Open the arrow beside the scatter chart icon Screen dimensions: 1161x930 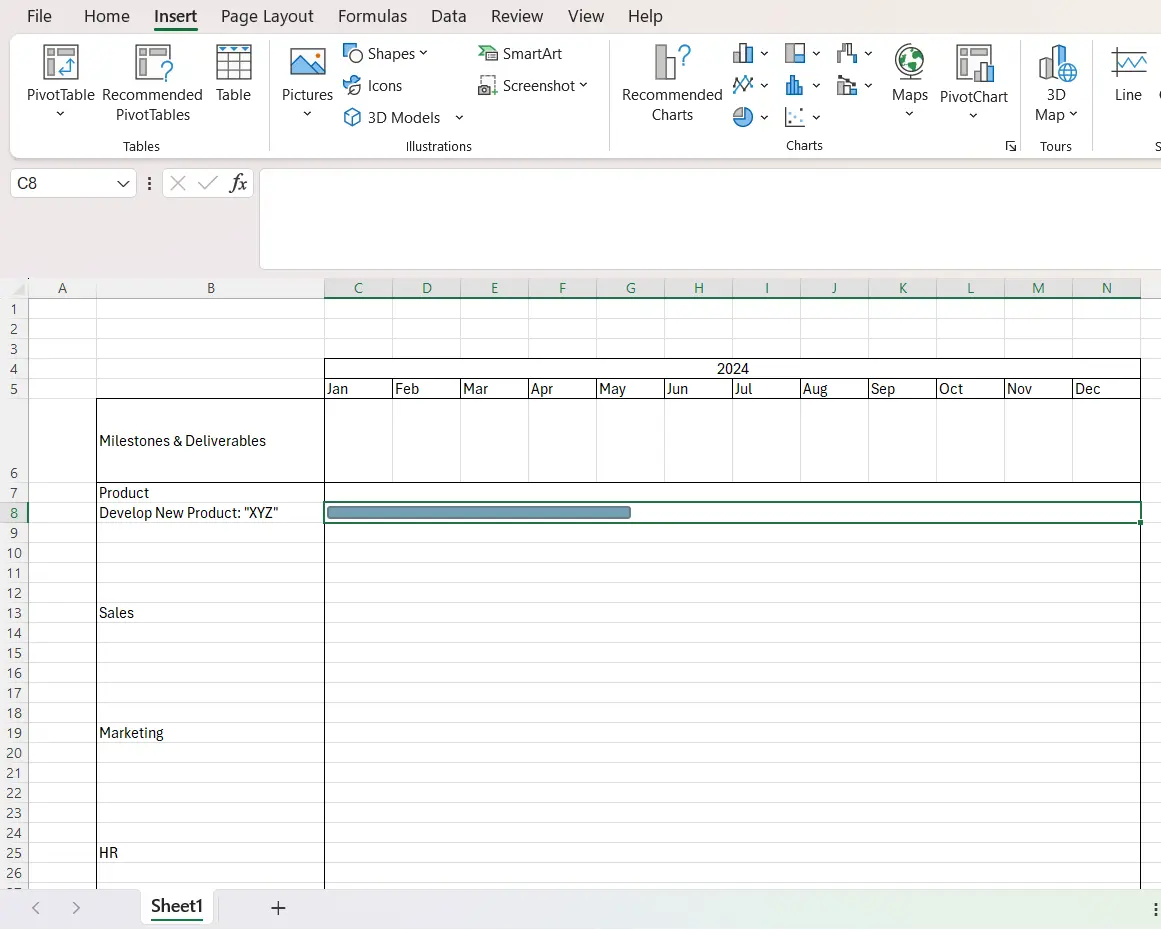point(816,117)
